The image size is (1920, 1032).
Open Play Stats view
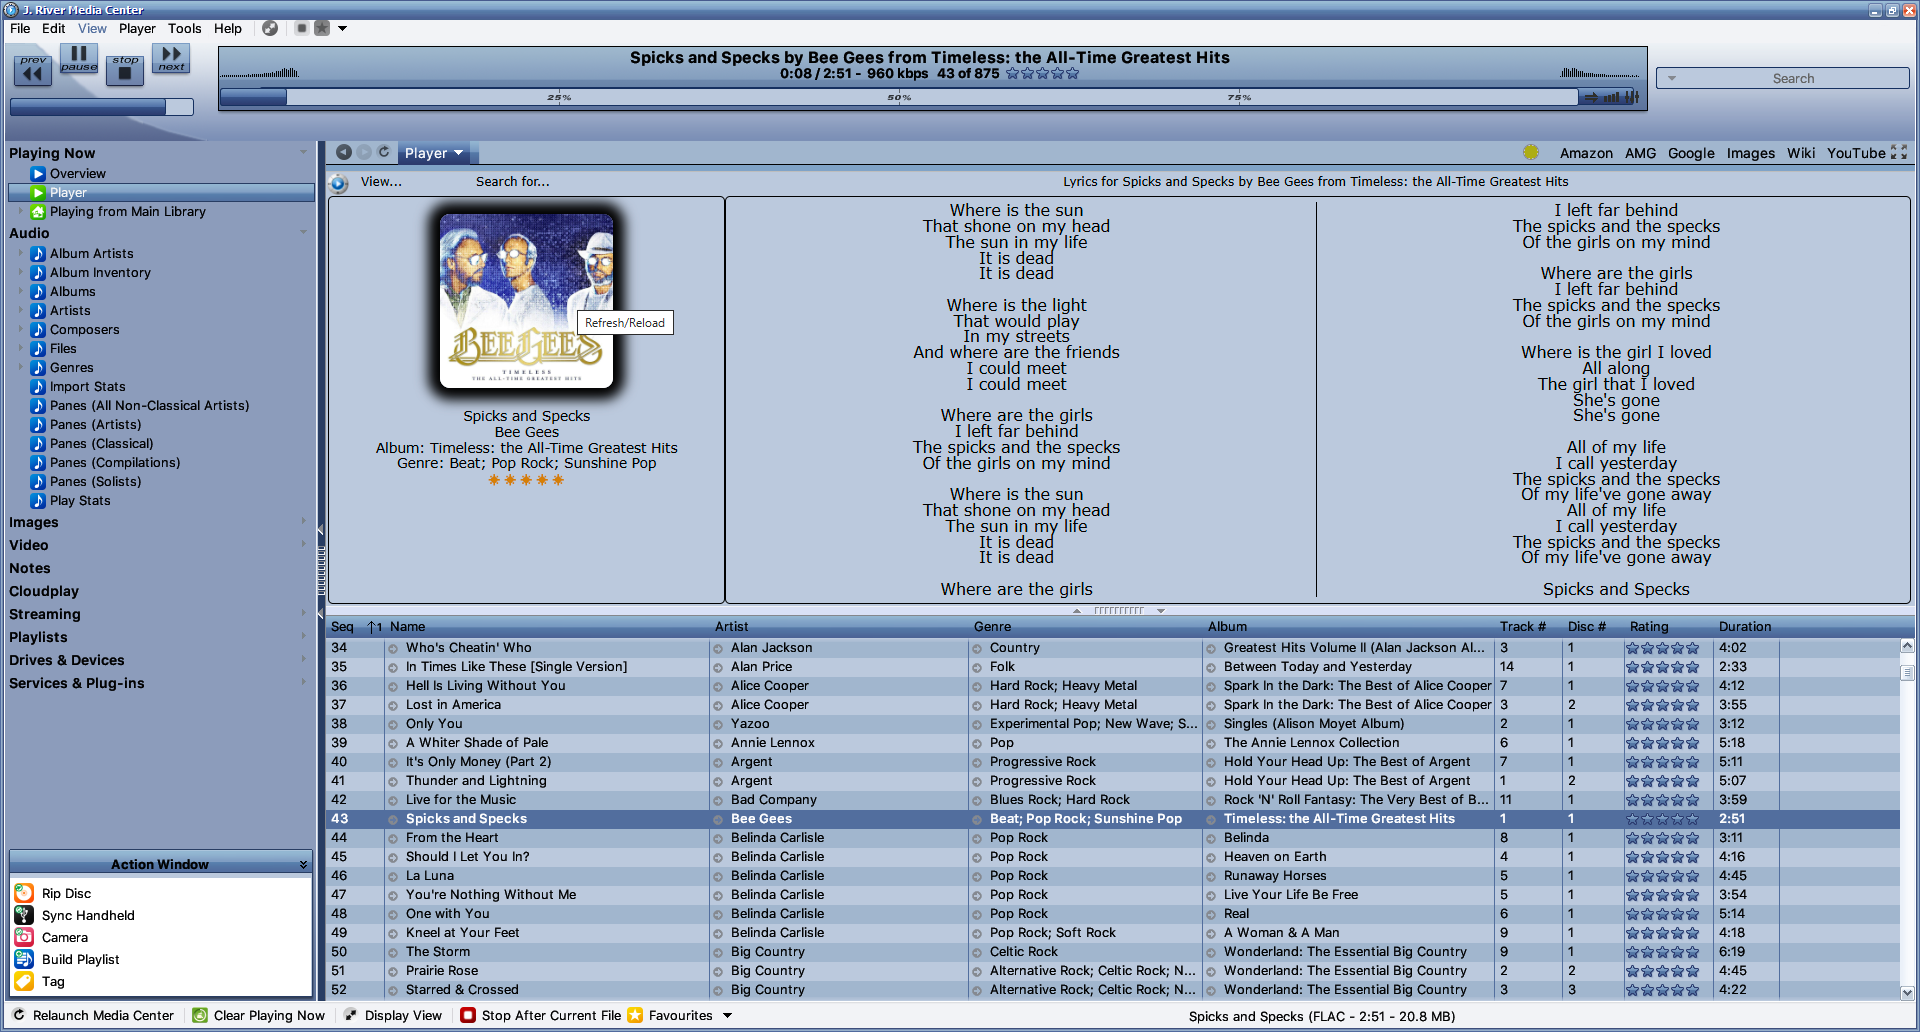(80, 500)
